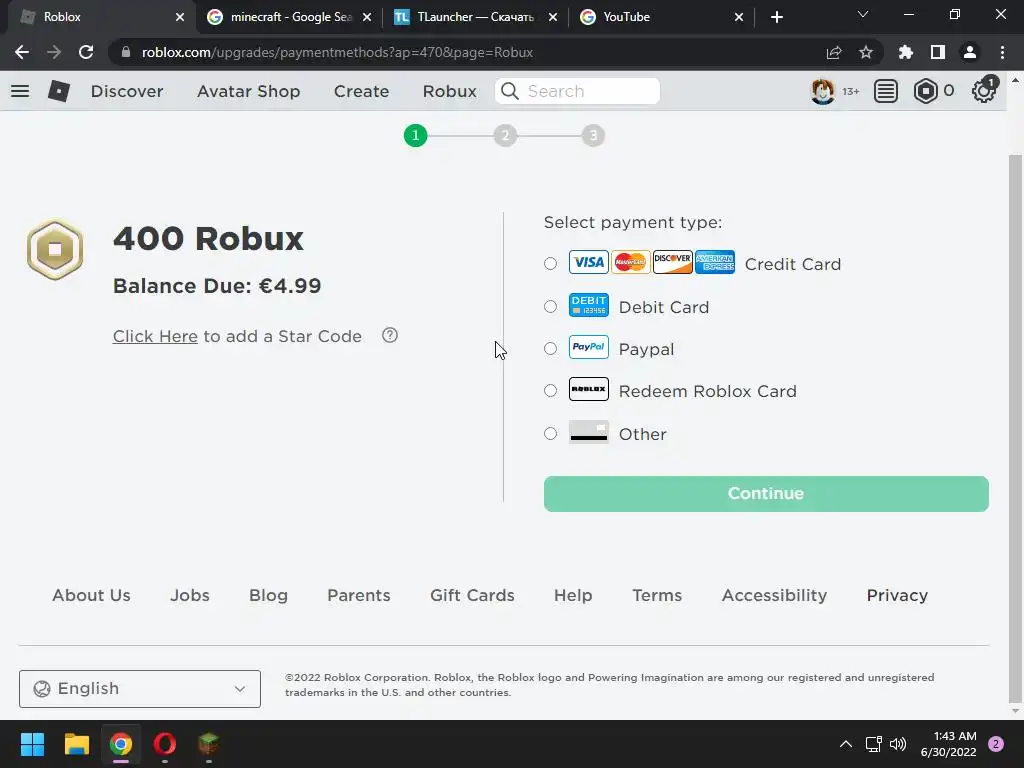Open Minecraft launcher taskbar icon

(208, 744)
